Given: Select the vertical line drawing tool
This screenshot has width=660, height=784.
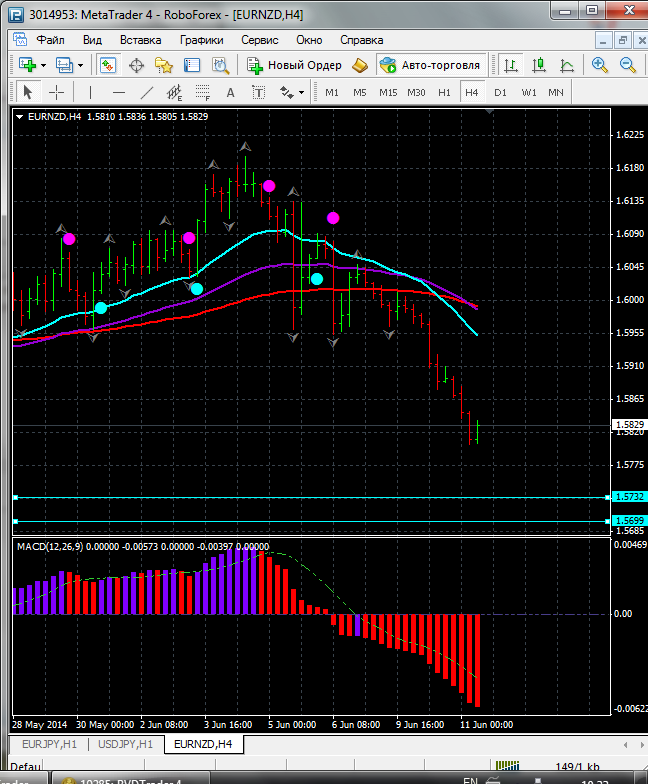Looking at the screenshot, I should (x=90, y=92).
